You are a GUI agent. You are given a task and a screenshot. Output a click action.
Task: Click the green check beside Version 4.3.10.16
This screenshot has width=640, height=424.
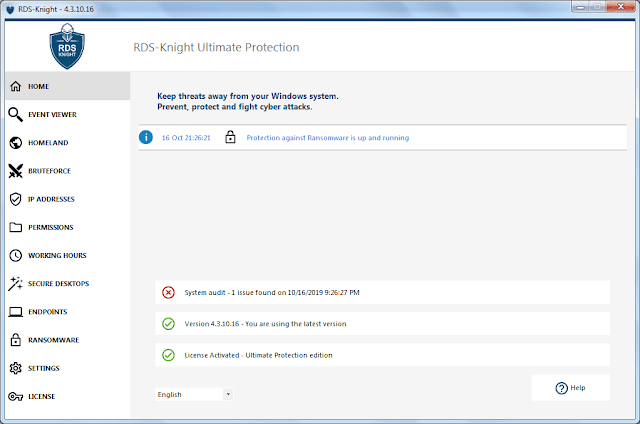(168, 324)
